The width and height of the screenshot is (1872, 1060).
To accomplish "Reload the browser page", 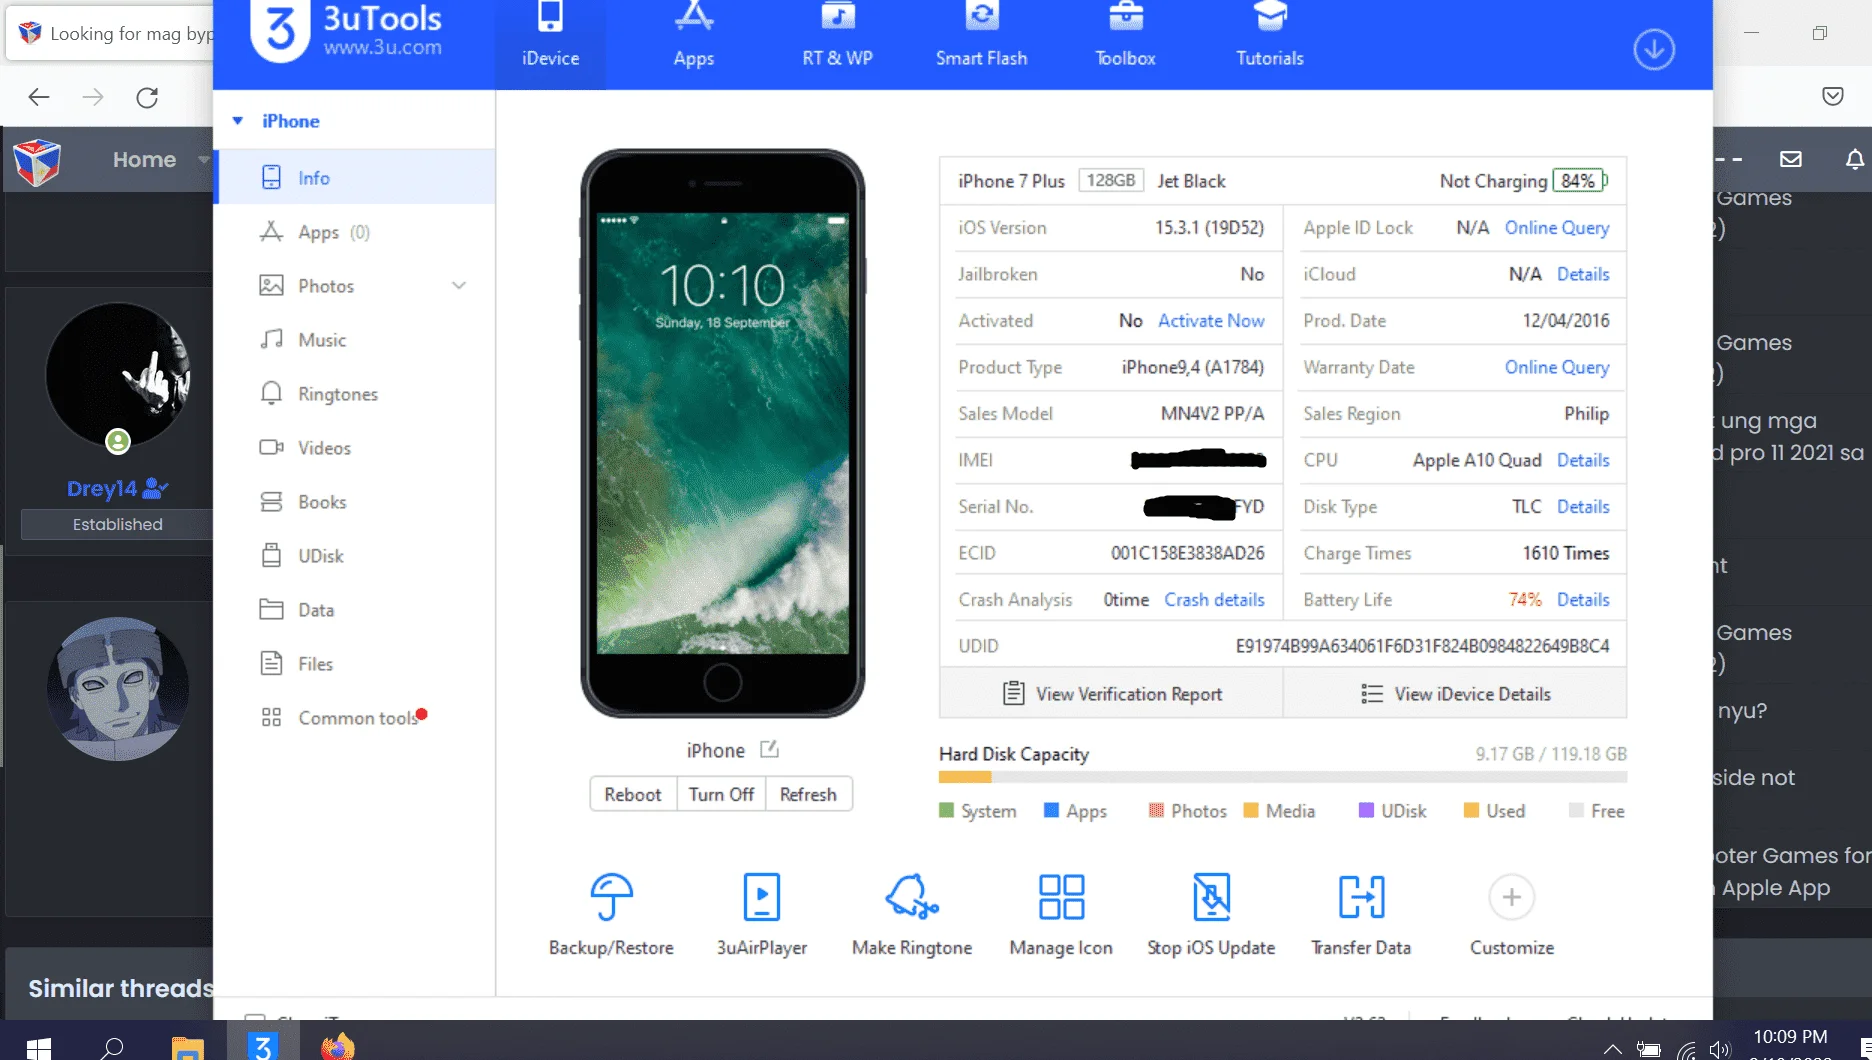I will pos(147,97).
